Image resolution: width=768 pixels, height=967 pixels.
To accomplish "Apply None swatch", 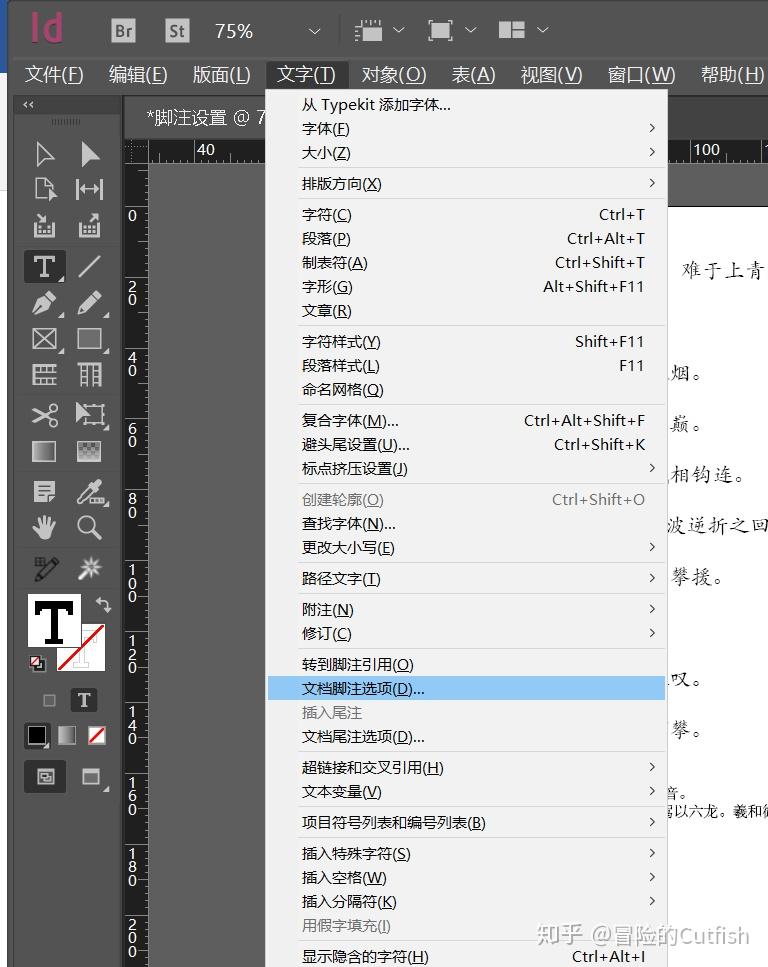I will coord(97,735).
